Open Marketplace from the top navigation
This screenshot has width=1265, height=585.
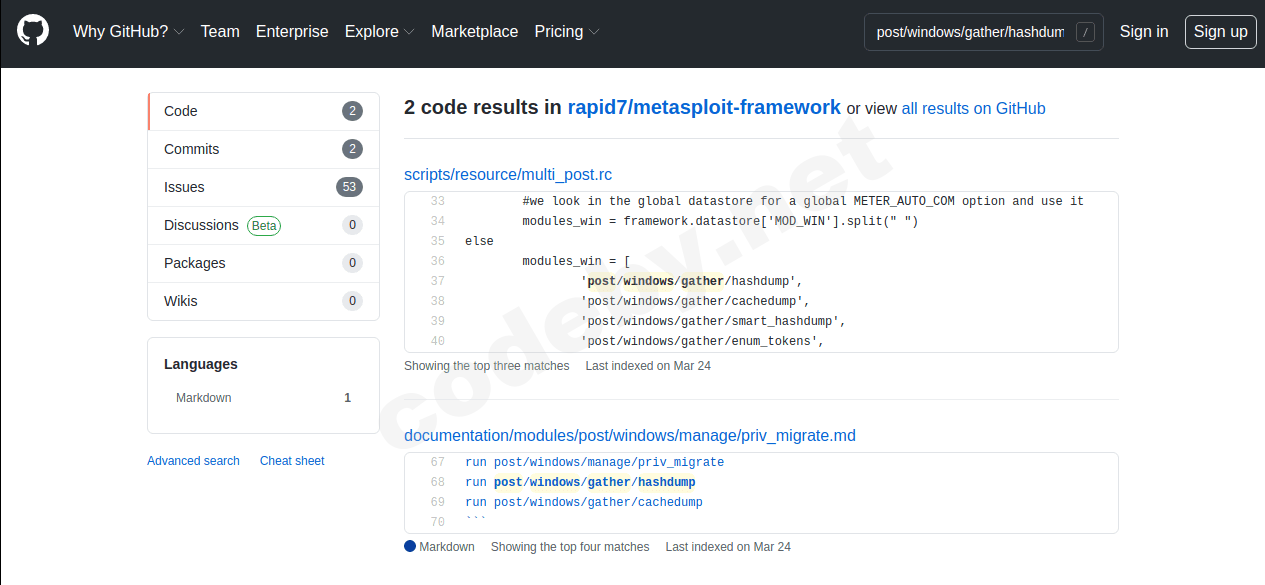474,31
